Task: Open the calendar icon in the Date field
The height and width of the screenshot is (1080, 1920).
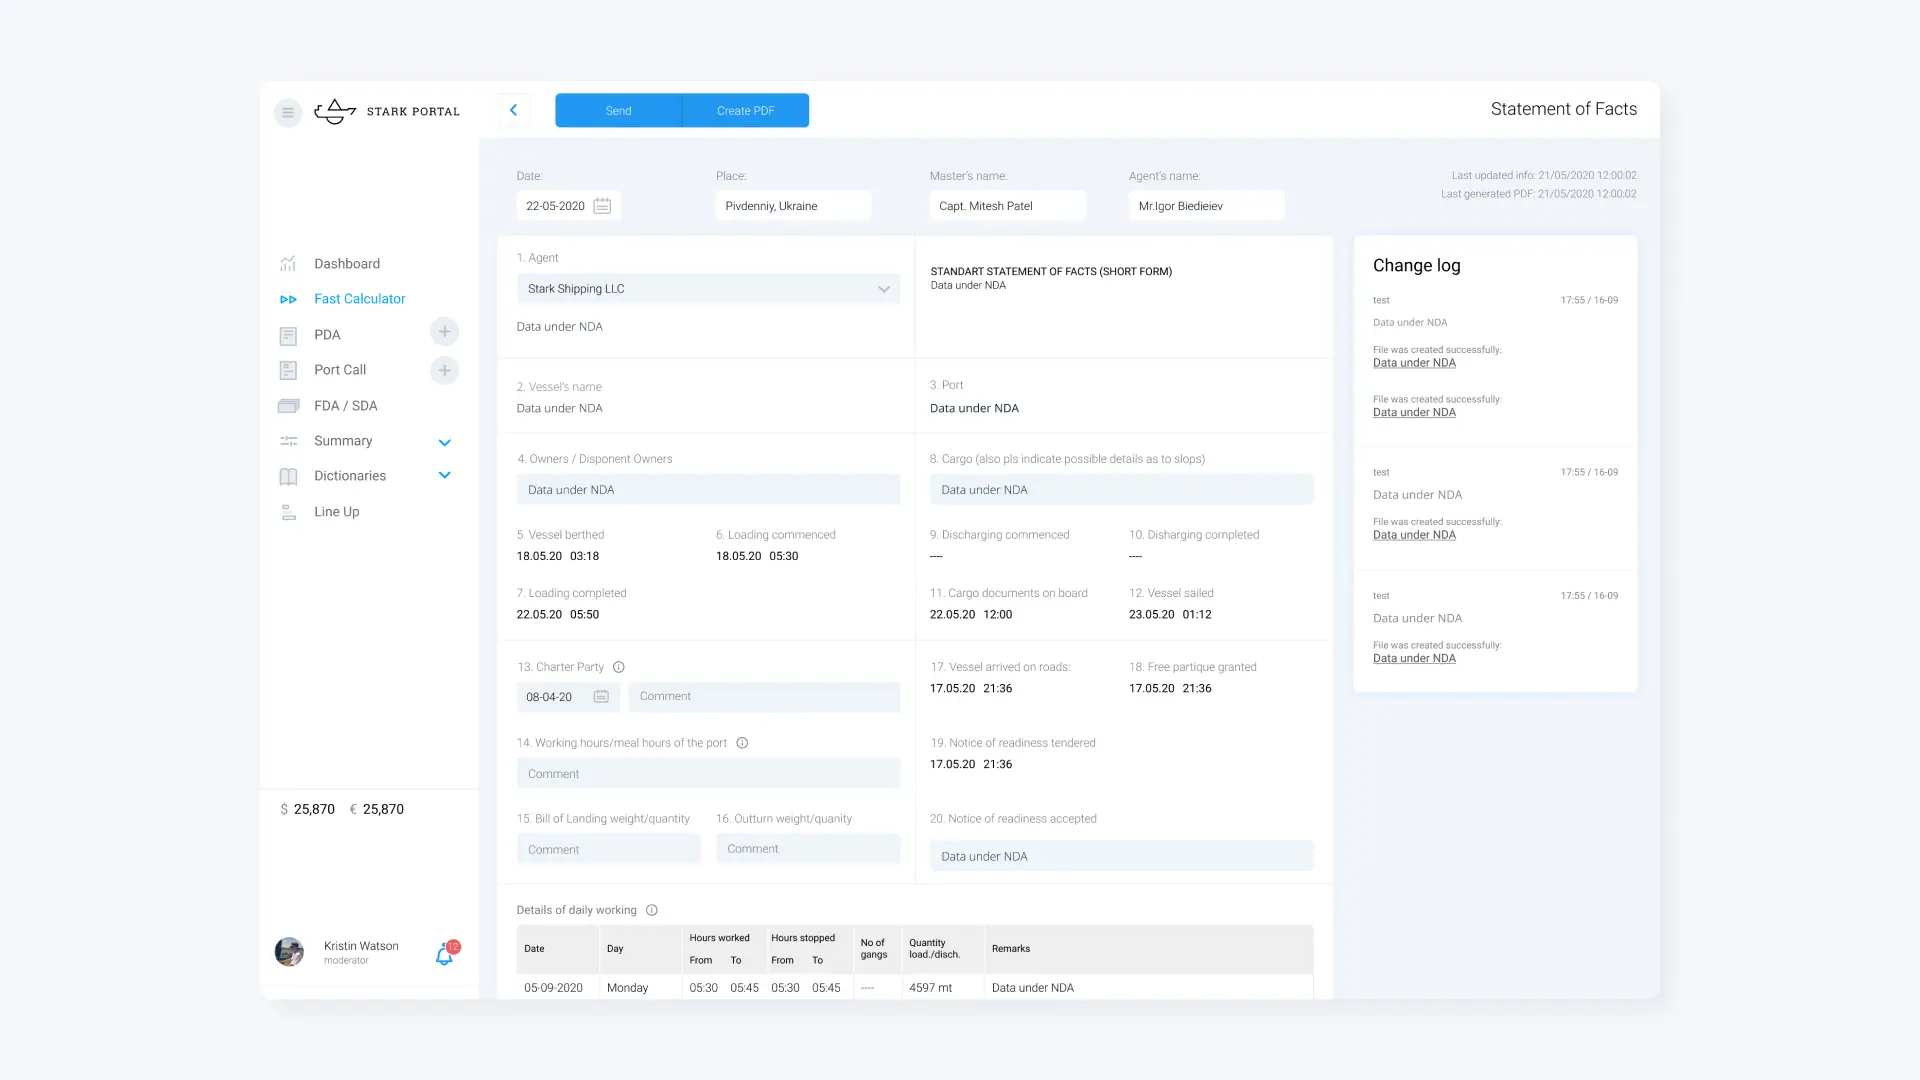Action: 602,206
